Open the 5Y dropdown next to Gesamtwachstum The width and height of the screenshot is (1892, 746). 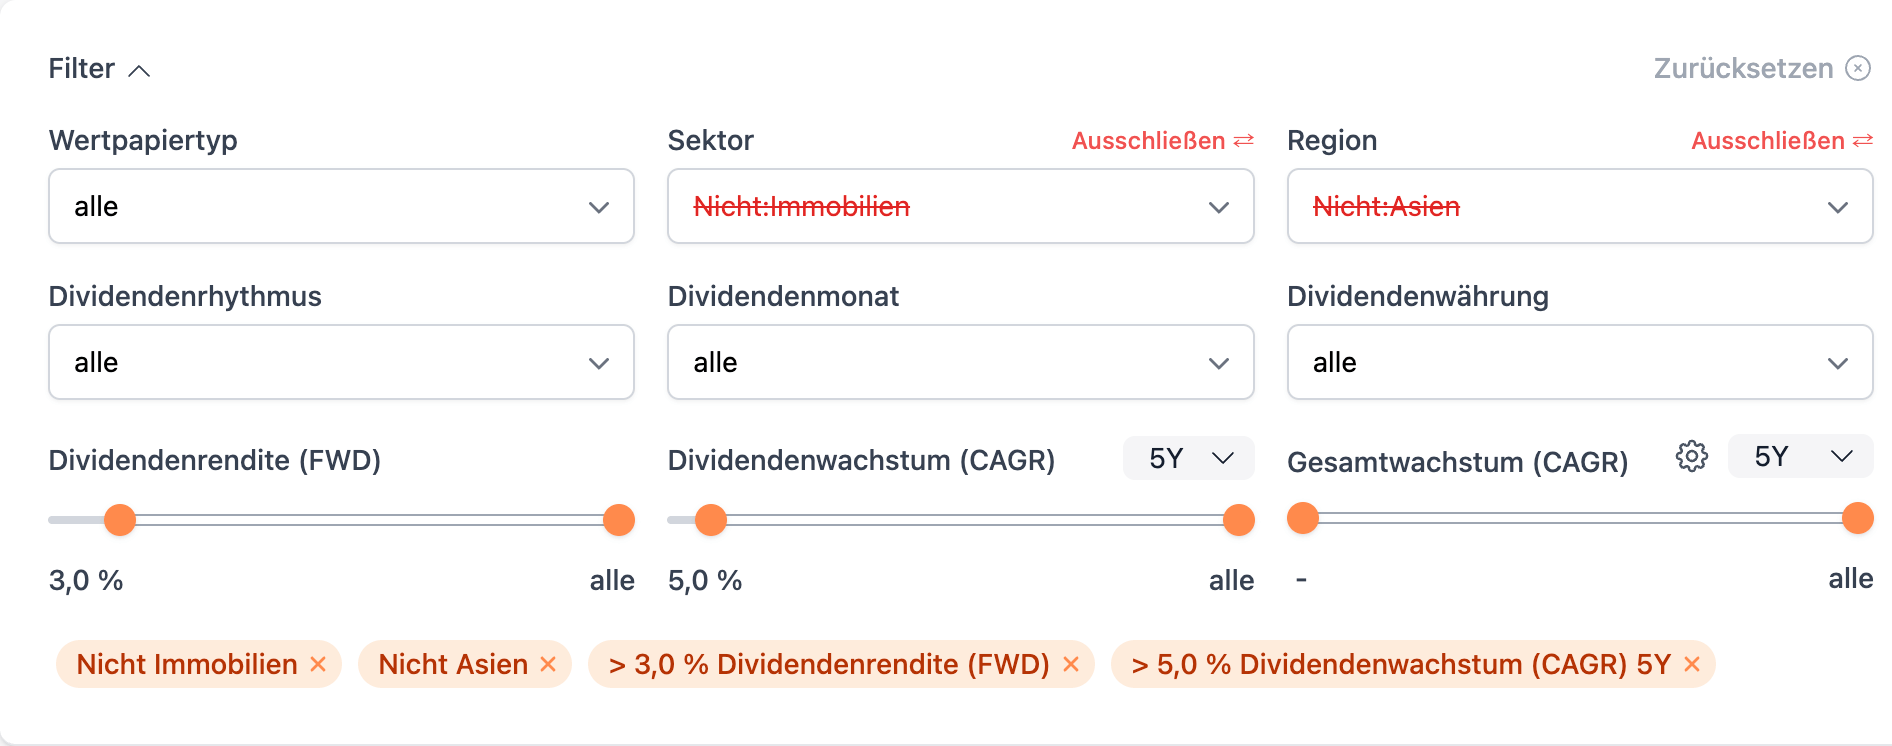pos(1799,456)
